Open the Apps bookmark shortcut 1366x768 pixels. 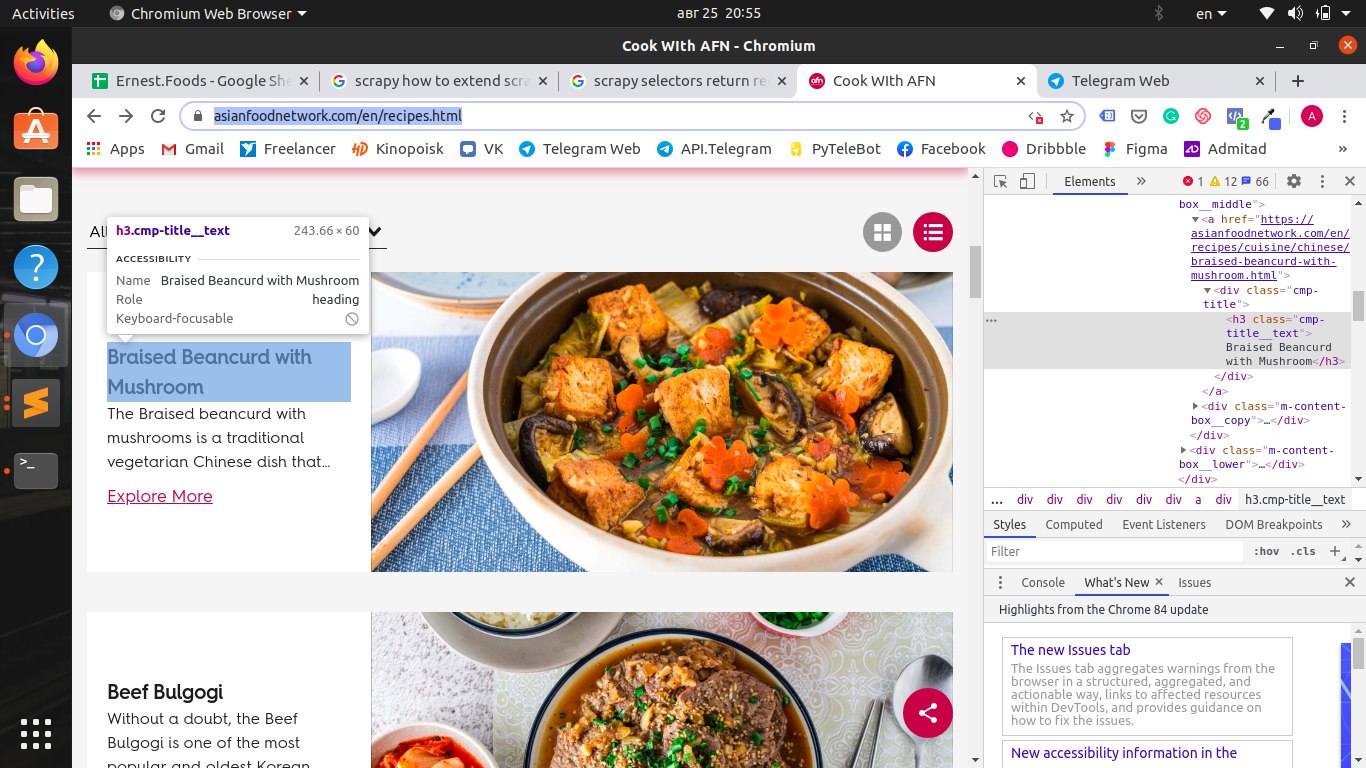(115, 149)
